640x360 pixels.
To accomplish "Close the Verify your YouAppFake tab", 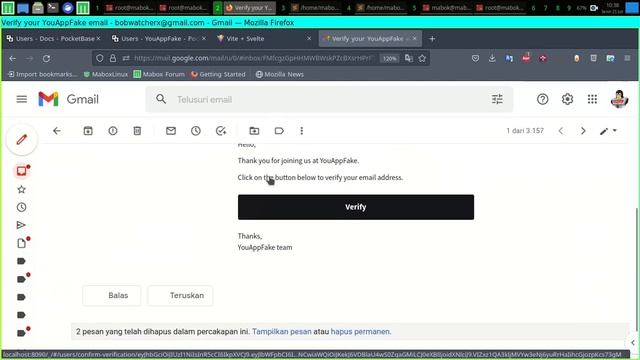I will click(415, 38).
